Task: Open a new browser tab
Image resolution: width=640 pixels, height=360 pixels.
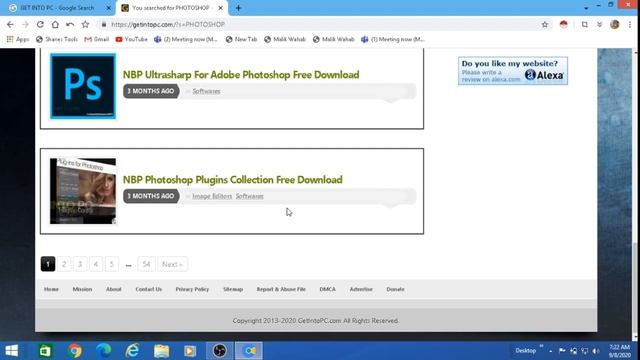Action: click(238, 8)
